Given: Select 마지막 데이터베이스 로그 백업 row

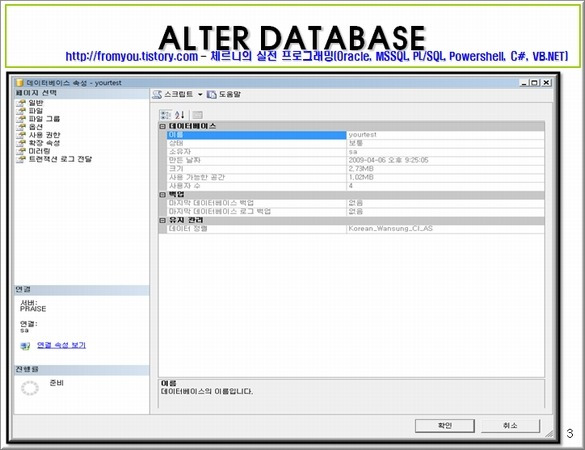Looking at the screenshot, I should click(355, 212).
